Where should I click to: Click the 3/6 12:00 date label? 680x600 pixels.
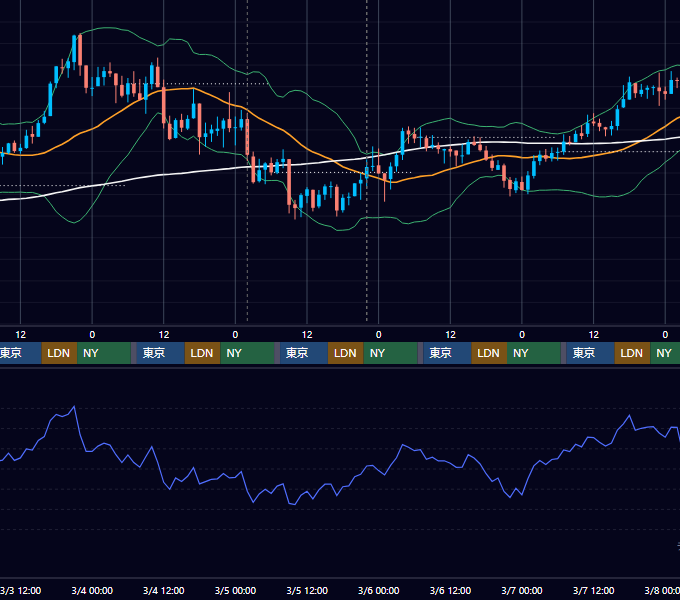pyautogui.click(x=450, y=590)
